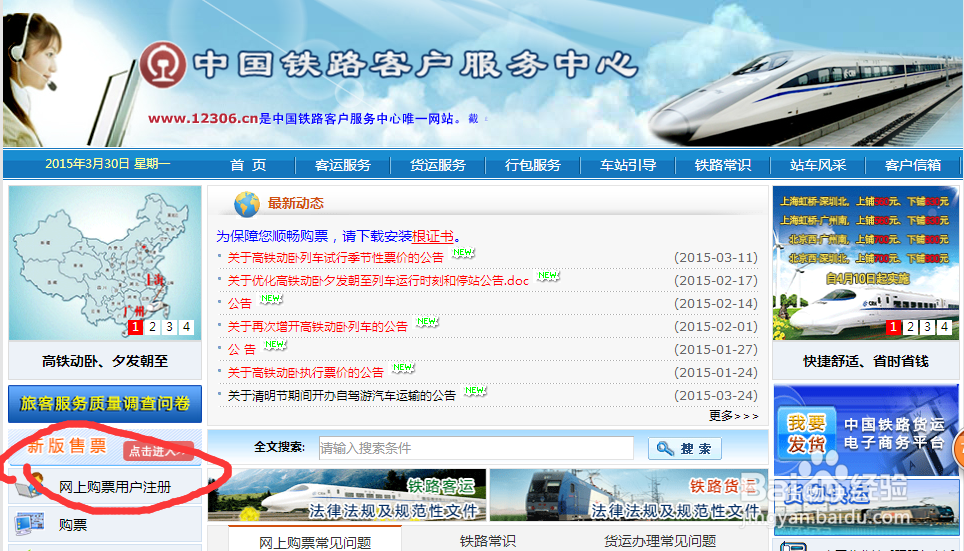Open the 客户信箱 menu
Image resolution: width=964 pixels, height=551 pixels.
click(x=912, y=165)
